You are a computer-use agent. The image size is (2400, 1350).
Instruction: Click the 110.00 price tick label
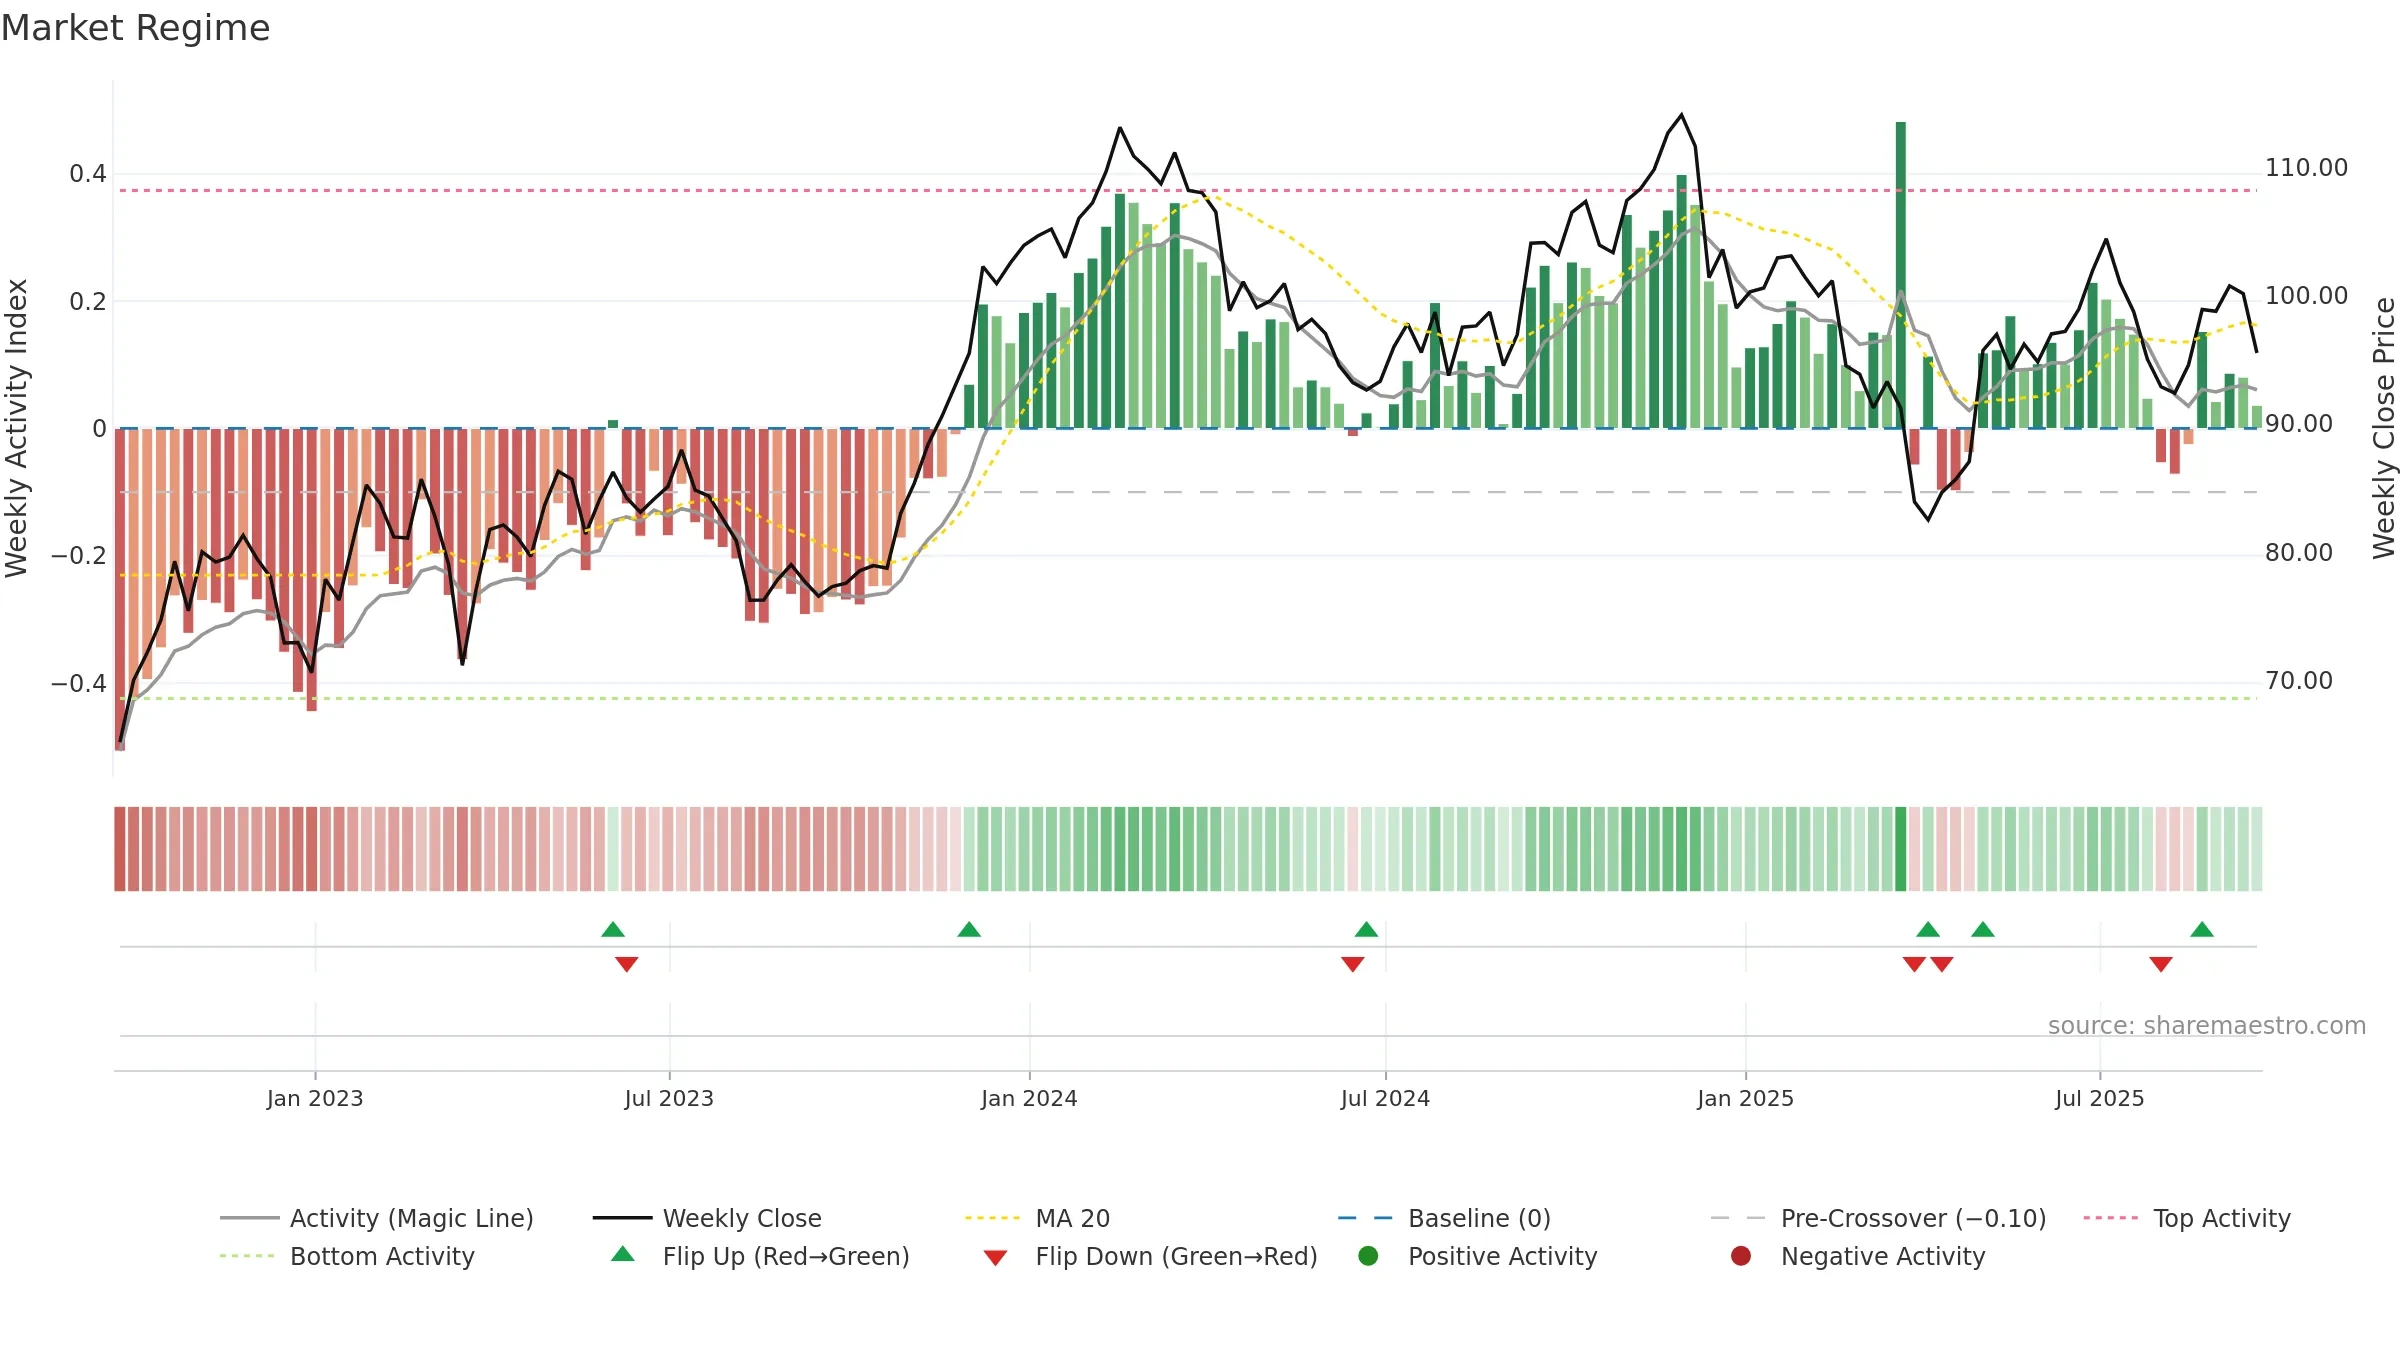click(2306, 168)
